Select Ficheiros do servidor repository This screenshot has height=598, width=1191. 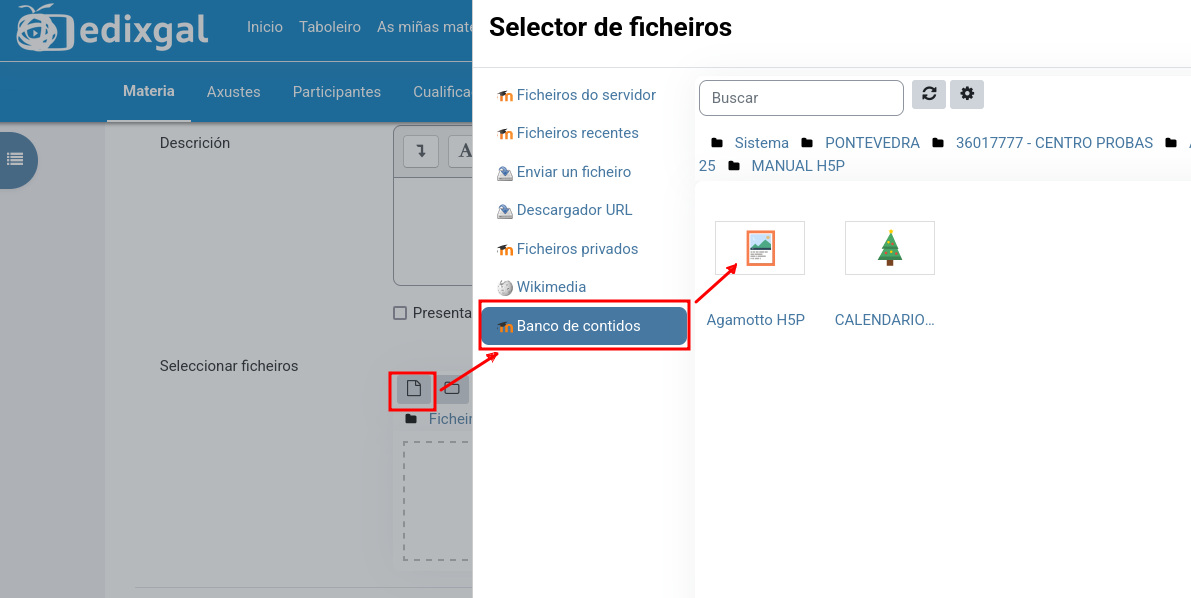(x=585, y=95)
